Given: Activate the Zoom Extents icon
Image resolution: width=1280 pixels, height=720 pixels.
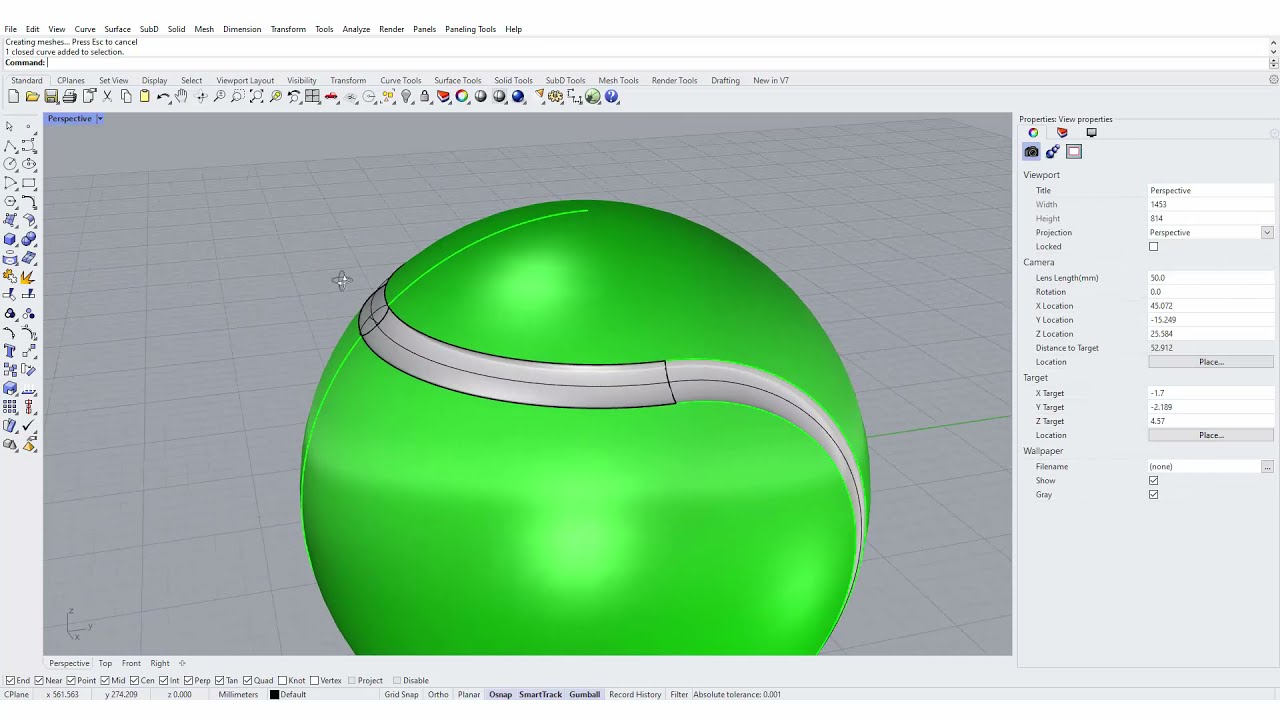Looking at the screenshot, I should [x=257, y=97].
